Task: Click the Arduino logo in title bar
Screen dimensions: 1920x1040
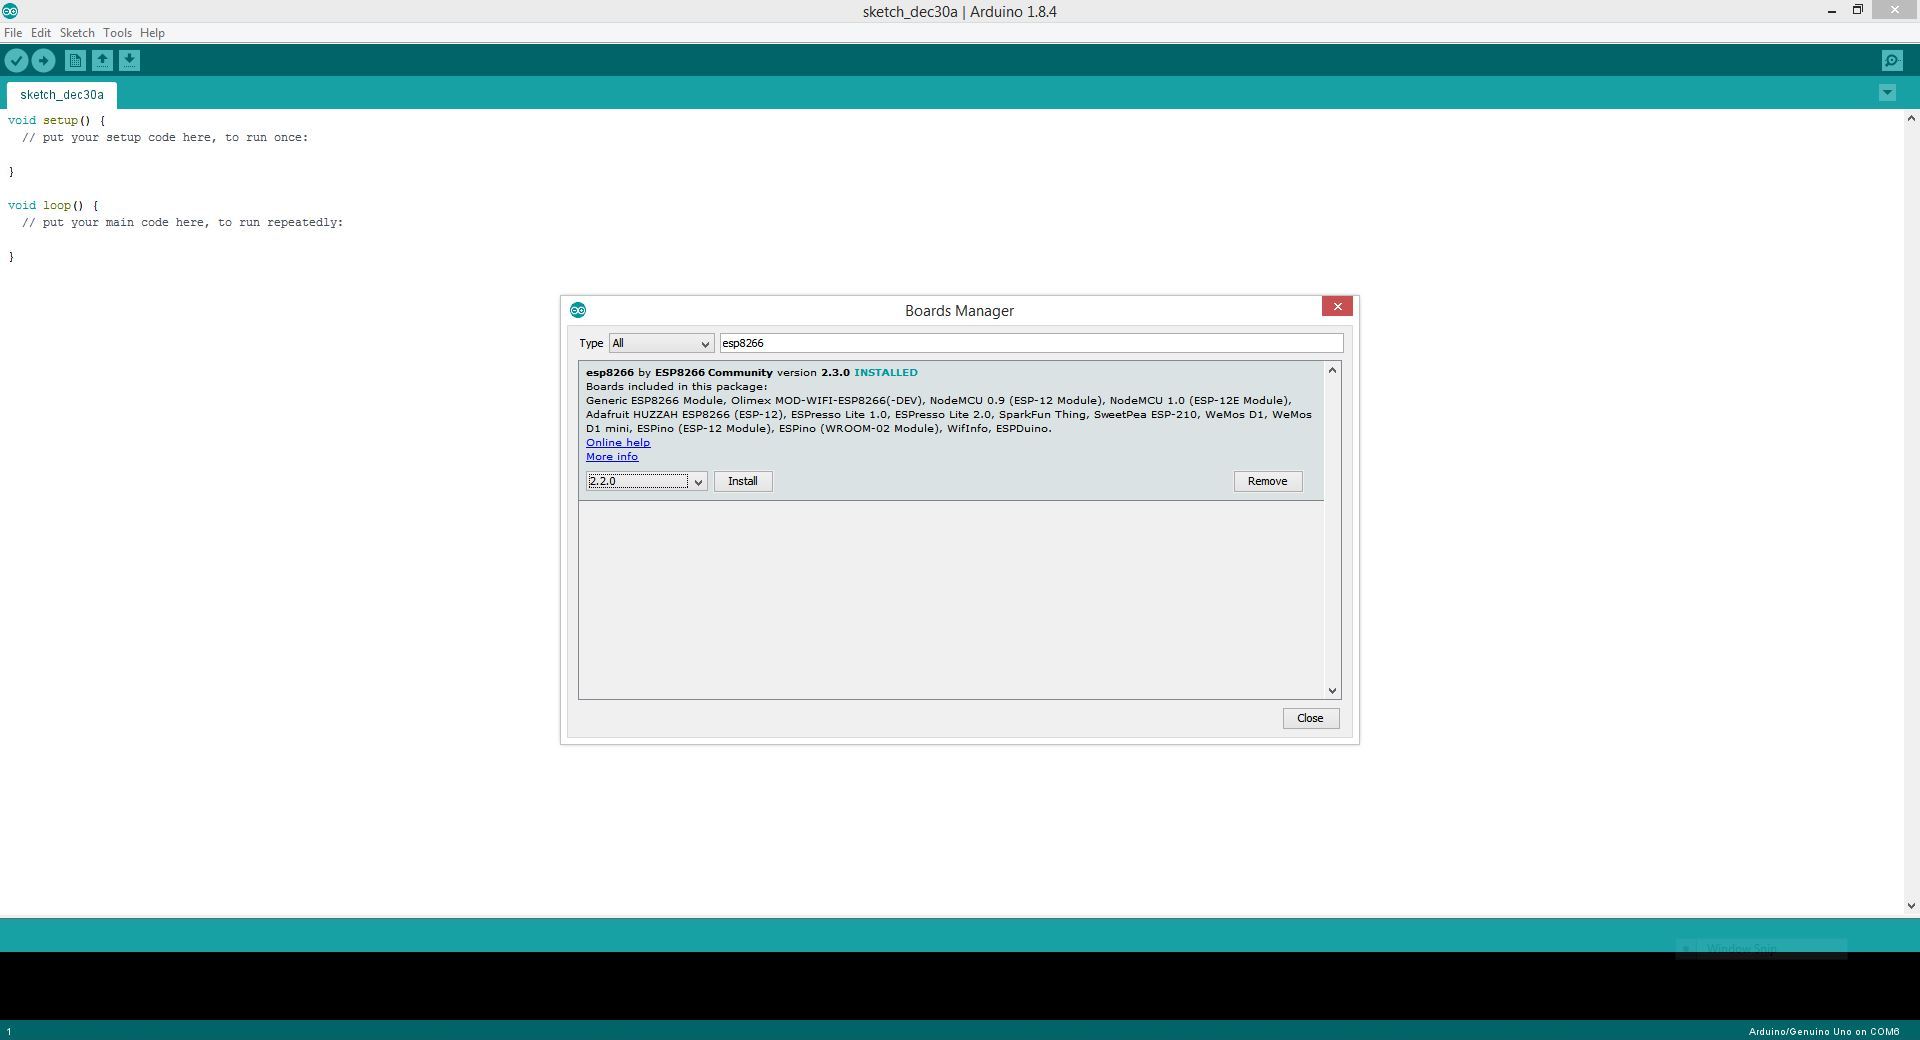Action: (x=10, y=11)
